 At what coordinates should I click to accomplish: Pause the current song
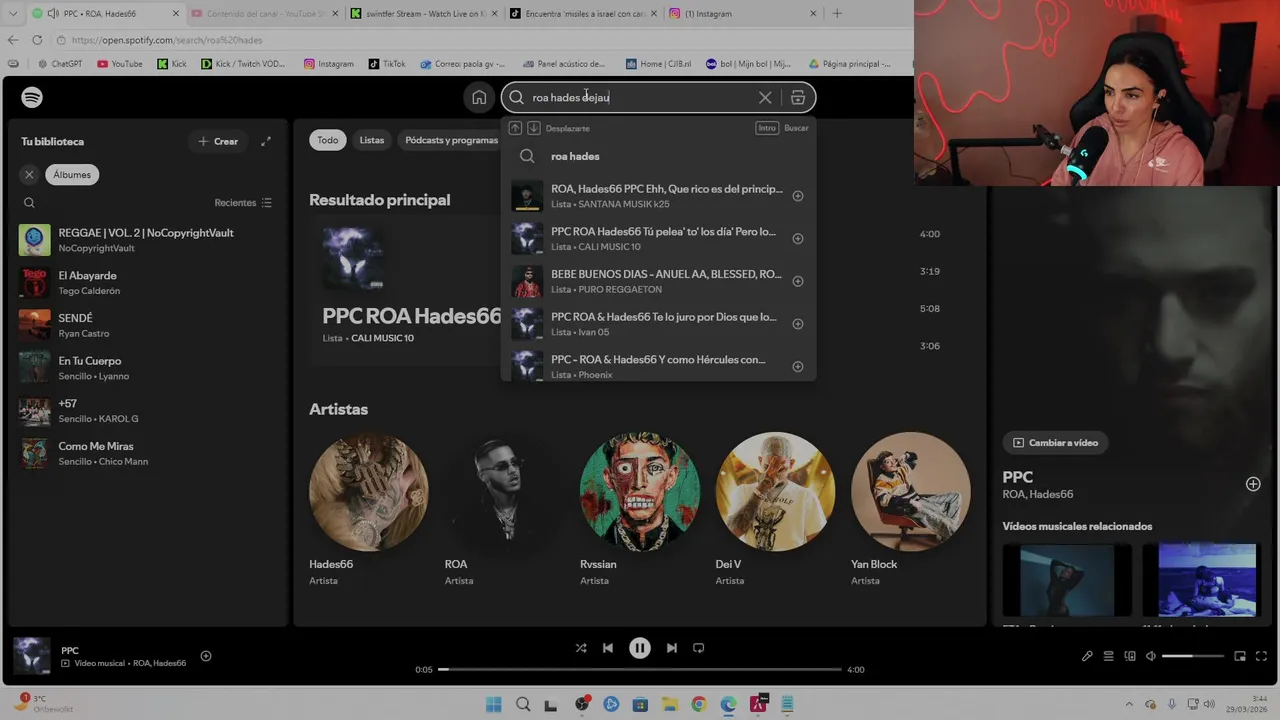(x=640, y=648)
